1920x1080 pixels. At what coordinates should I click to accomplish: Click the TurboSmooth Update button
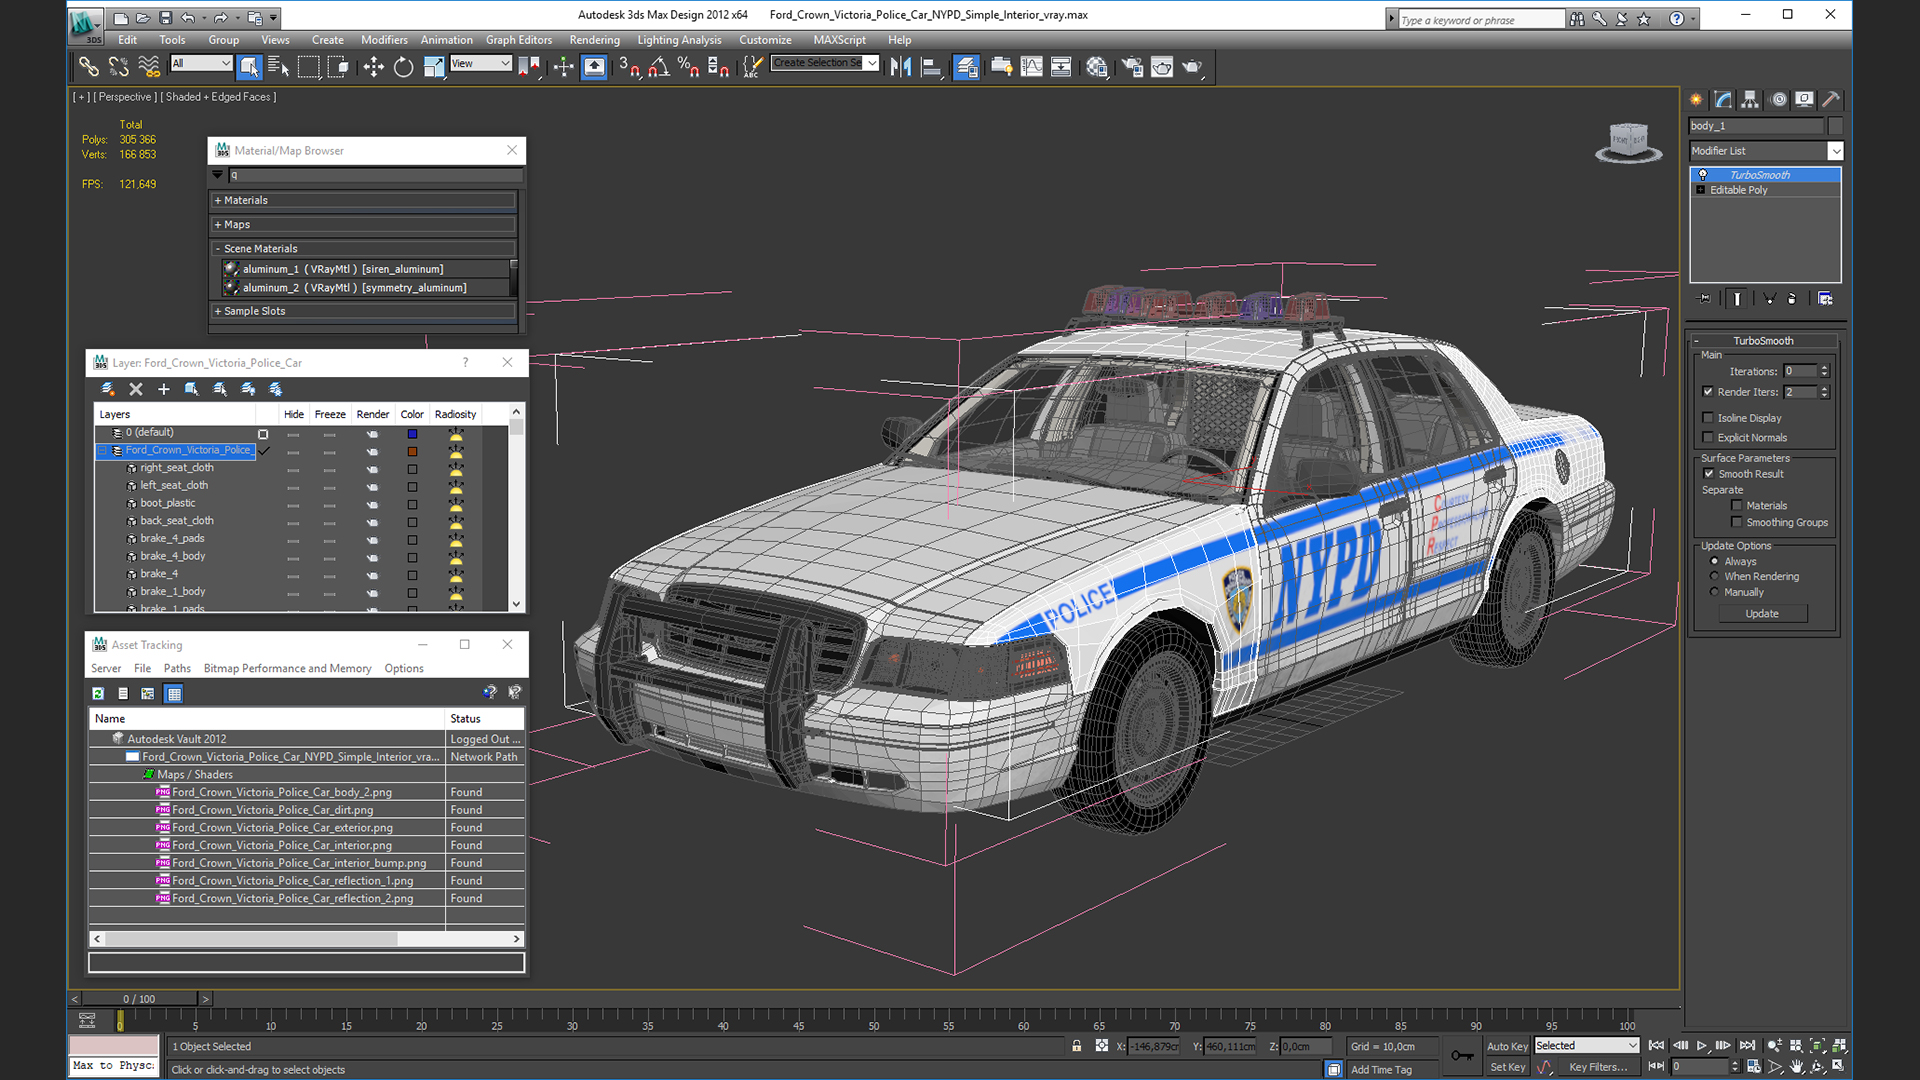(1762, 614)
